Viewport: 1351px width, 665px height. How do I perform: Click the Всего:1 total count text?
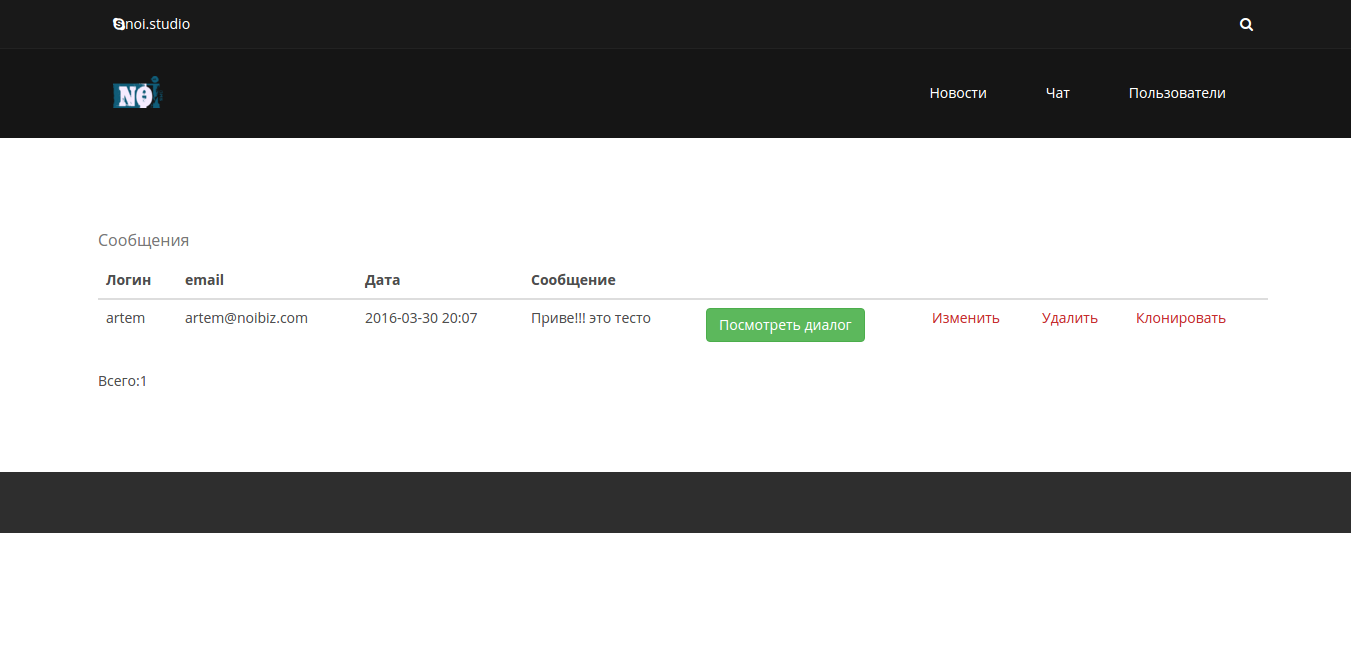(x=122, y=381)
